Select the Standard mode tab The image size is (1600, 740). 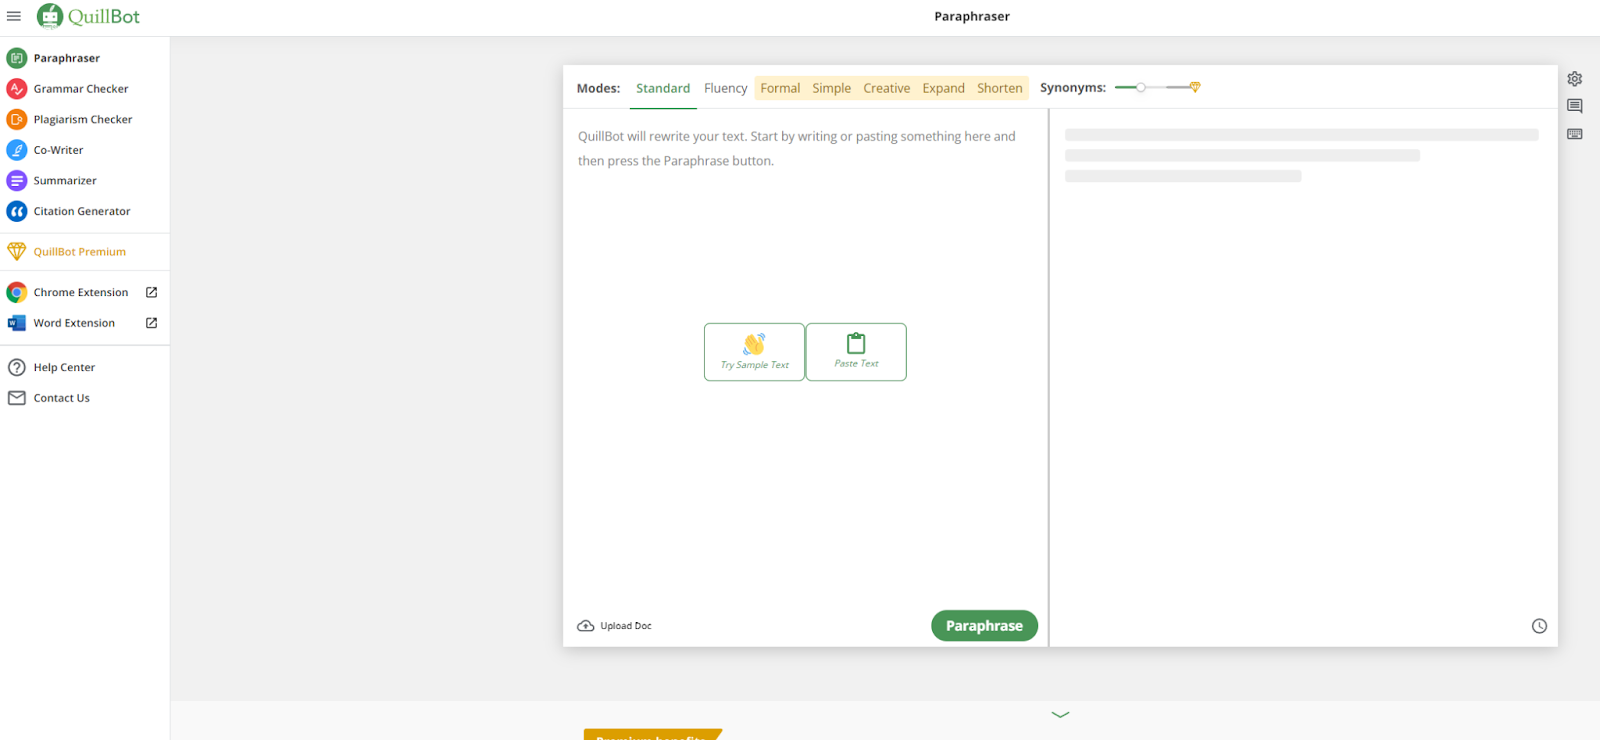pyautogui.click(x=663, y=88)
